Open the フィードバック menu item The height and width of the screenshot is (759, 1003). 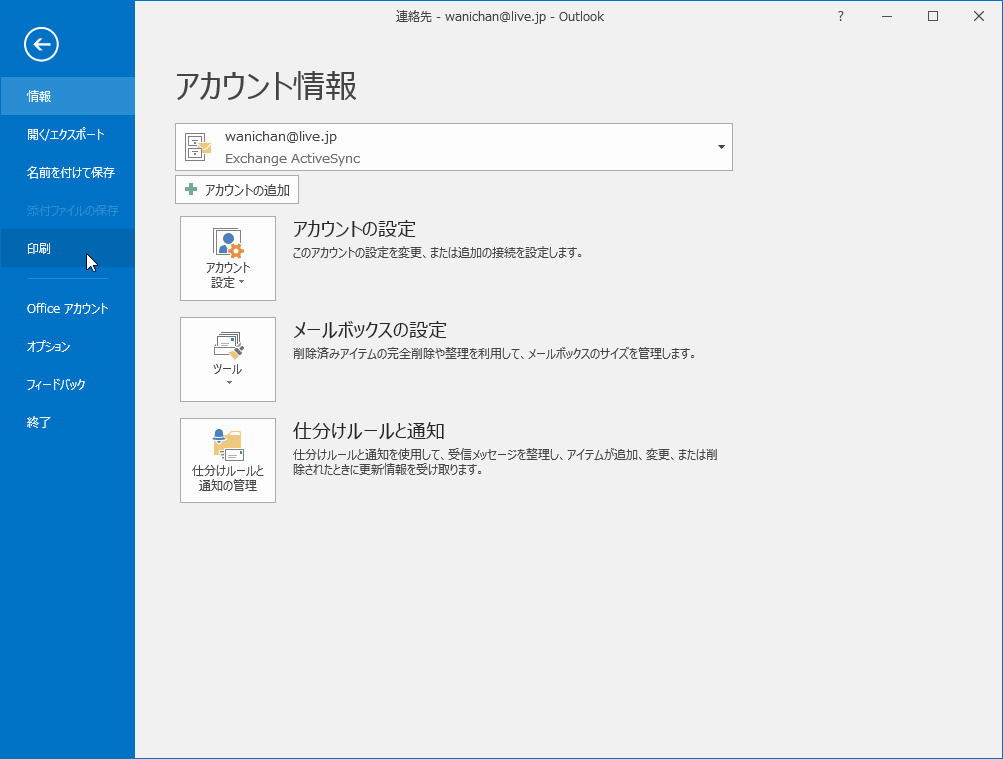click(x=67, y=384)
